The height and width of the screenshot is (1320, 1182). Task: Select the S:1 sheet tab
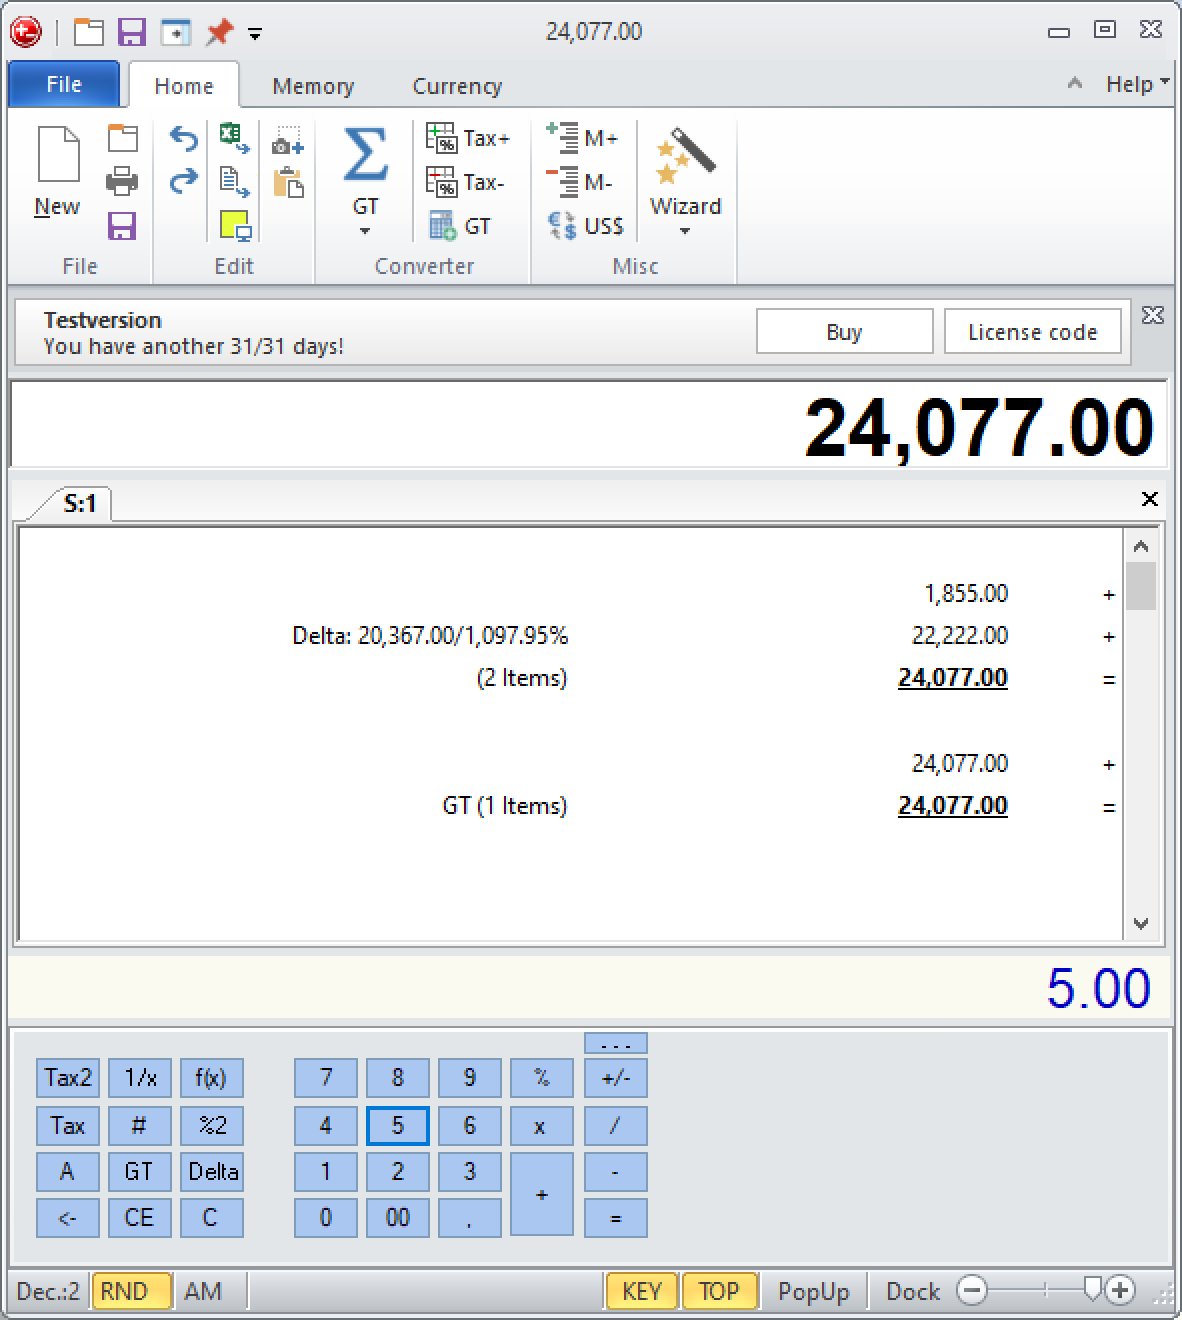80,503
